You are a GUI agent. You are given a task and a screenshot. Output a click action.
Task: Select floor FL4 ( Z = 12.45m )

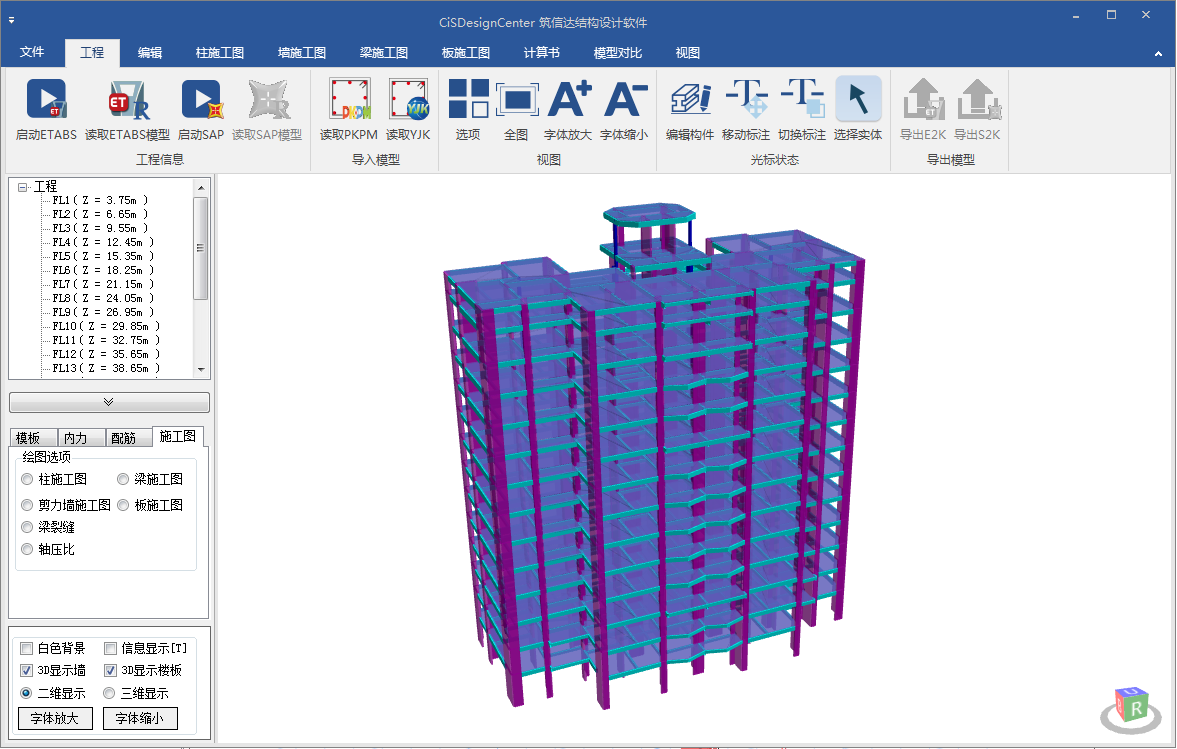click(x=104, y=242)
